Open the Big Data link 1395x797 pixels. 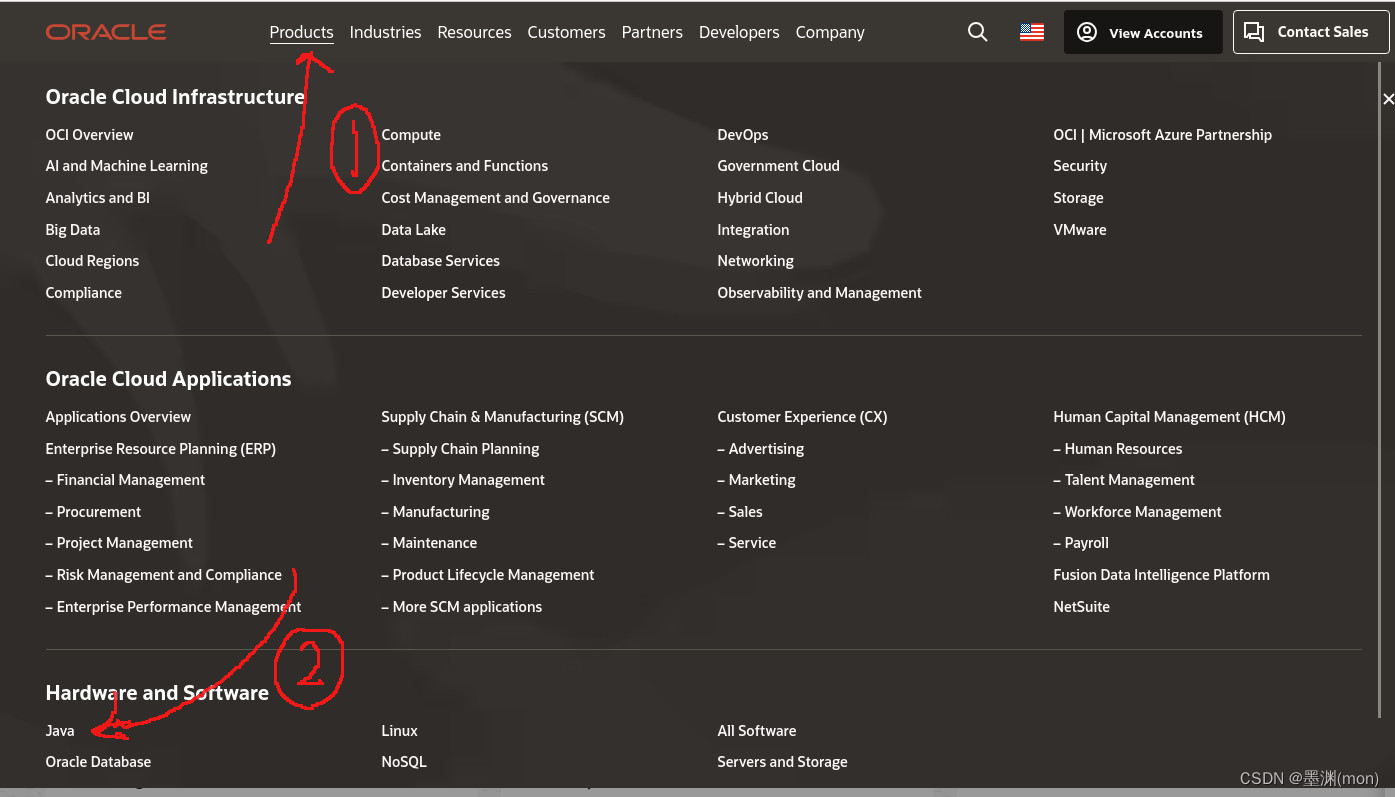pos(73,230)
